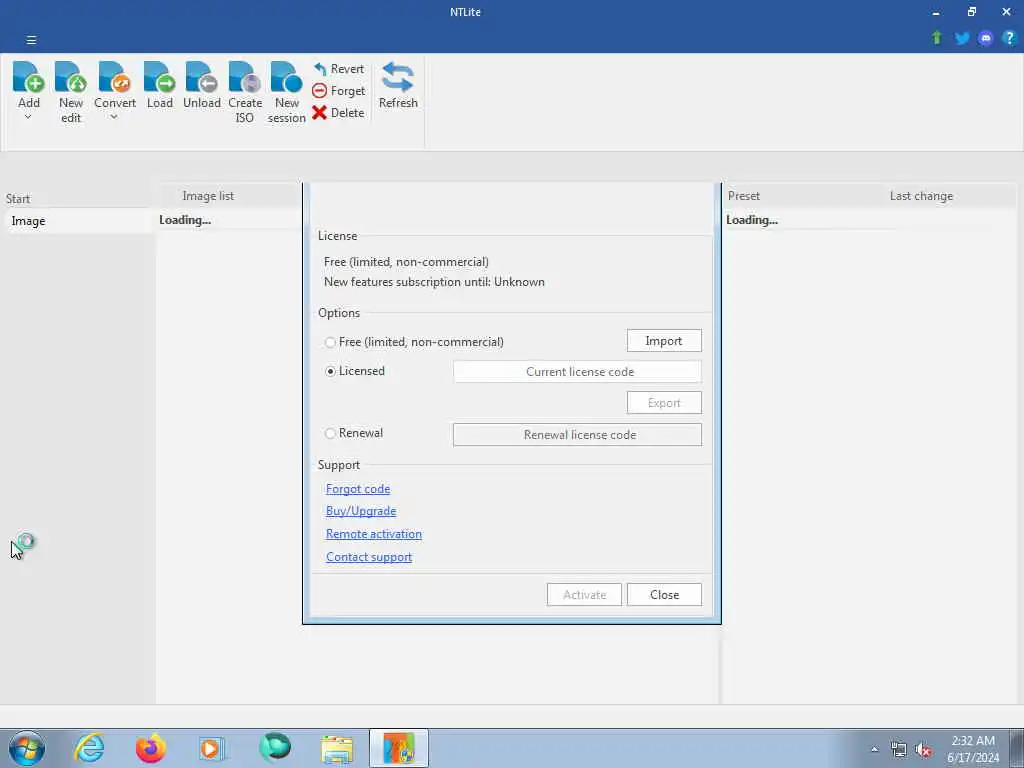
Task: Select the Licensed radio option
Action: tap(355, 371)
